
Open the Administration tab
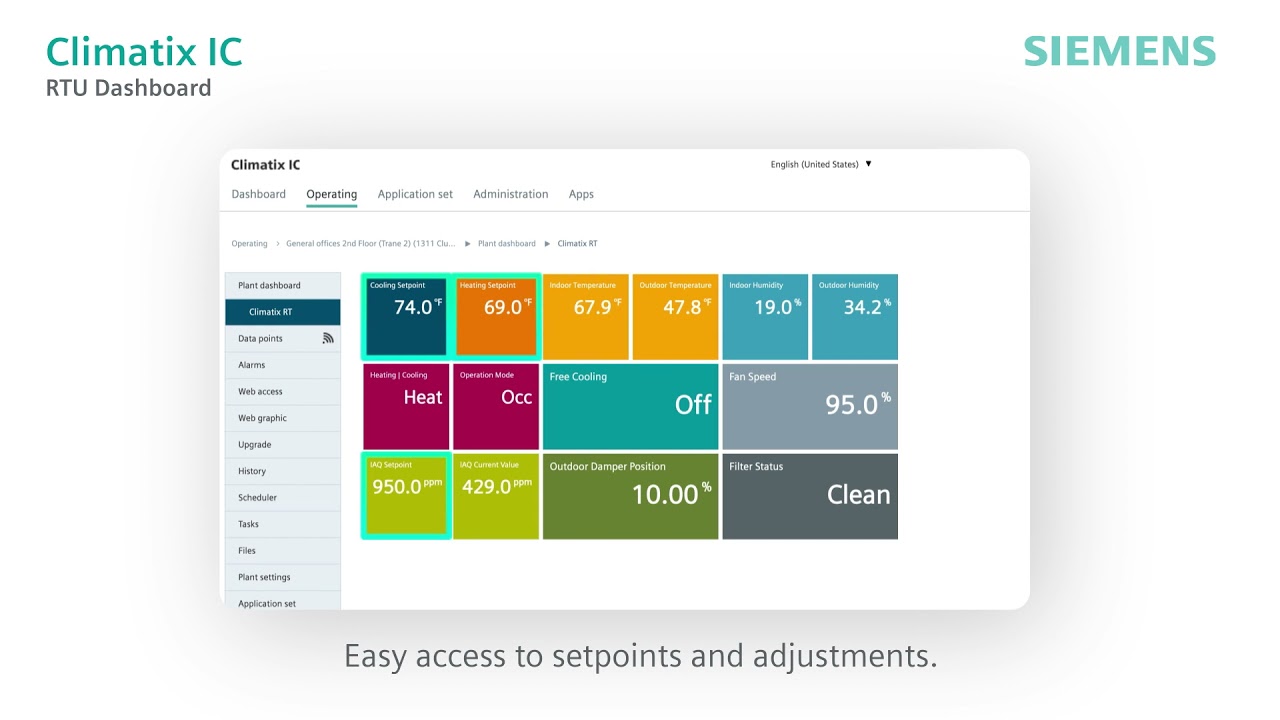coord(511,194)
